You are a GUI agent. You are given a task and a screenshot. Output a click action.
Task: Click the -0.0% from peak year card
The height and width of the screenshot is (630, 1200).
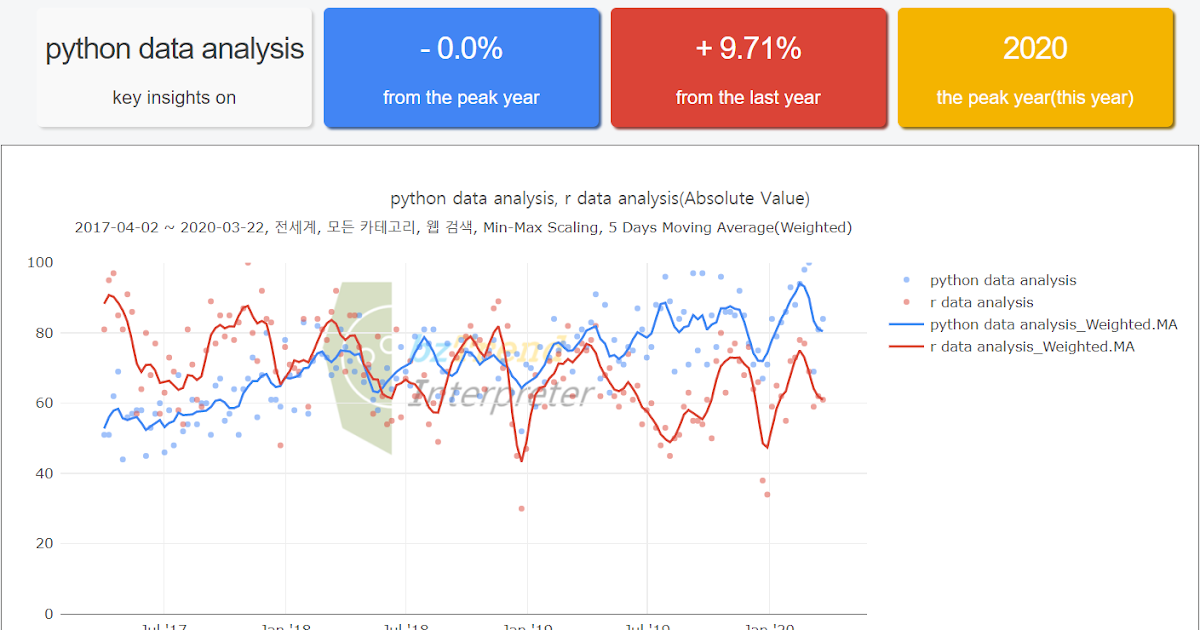[x=461, y=67]
